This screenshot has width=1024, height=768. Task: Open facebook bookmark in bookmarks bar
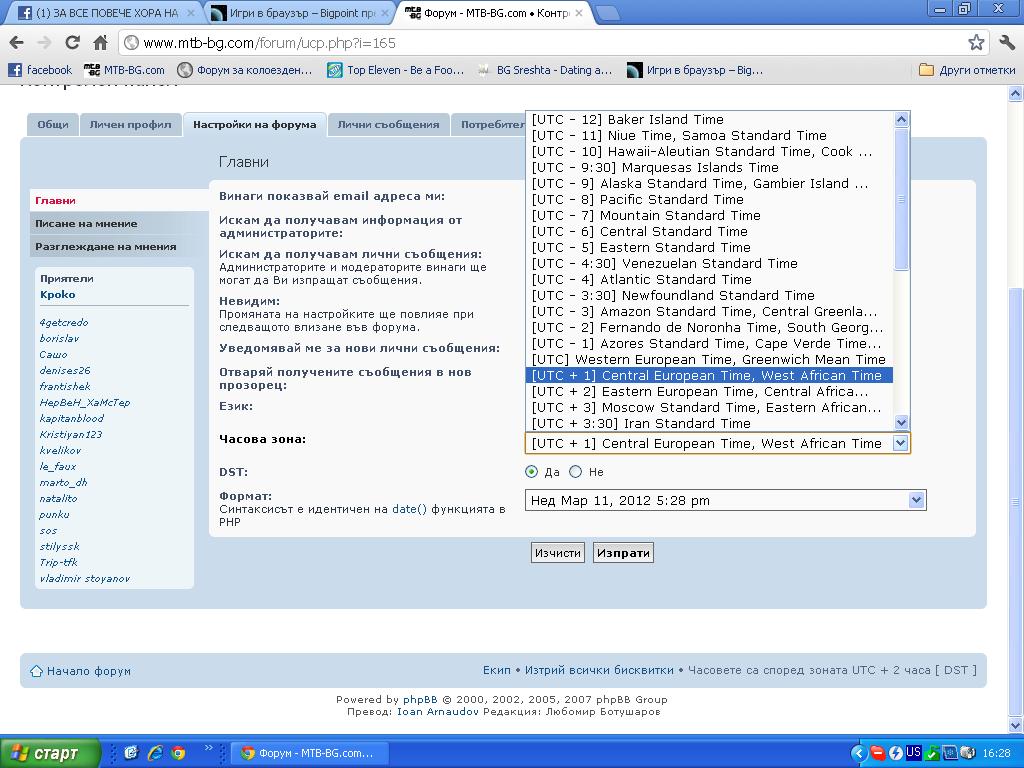point(40,70)
